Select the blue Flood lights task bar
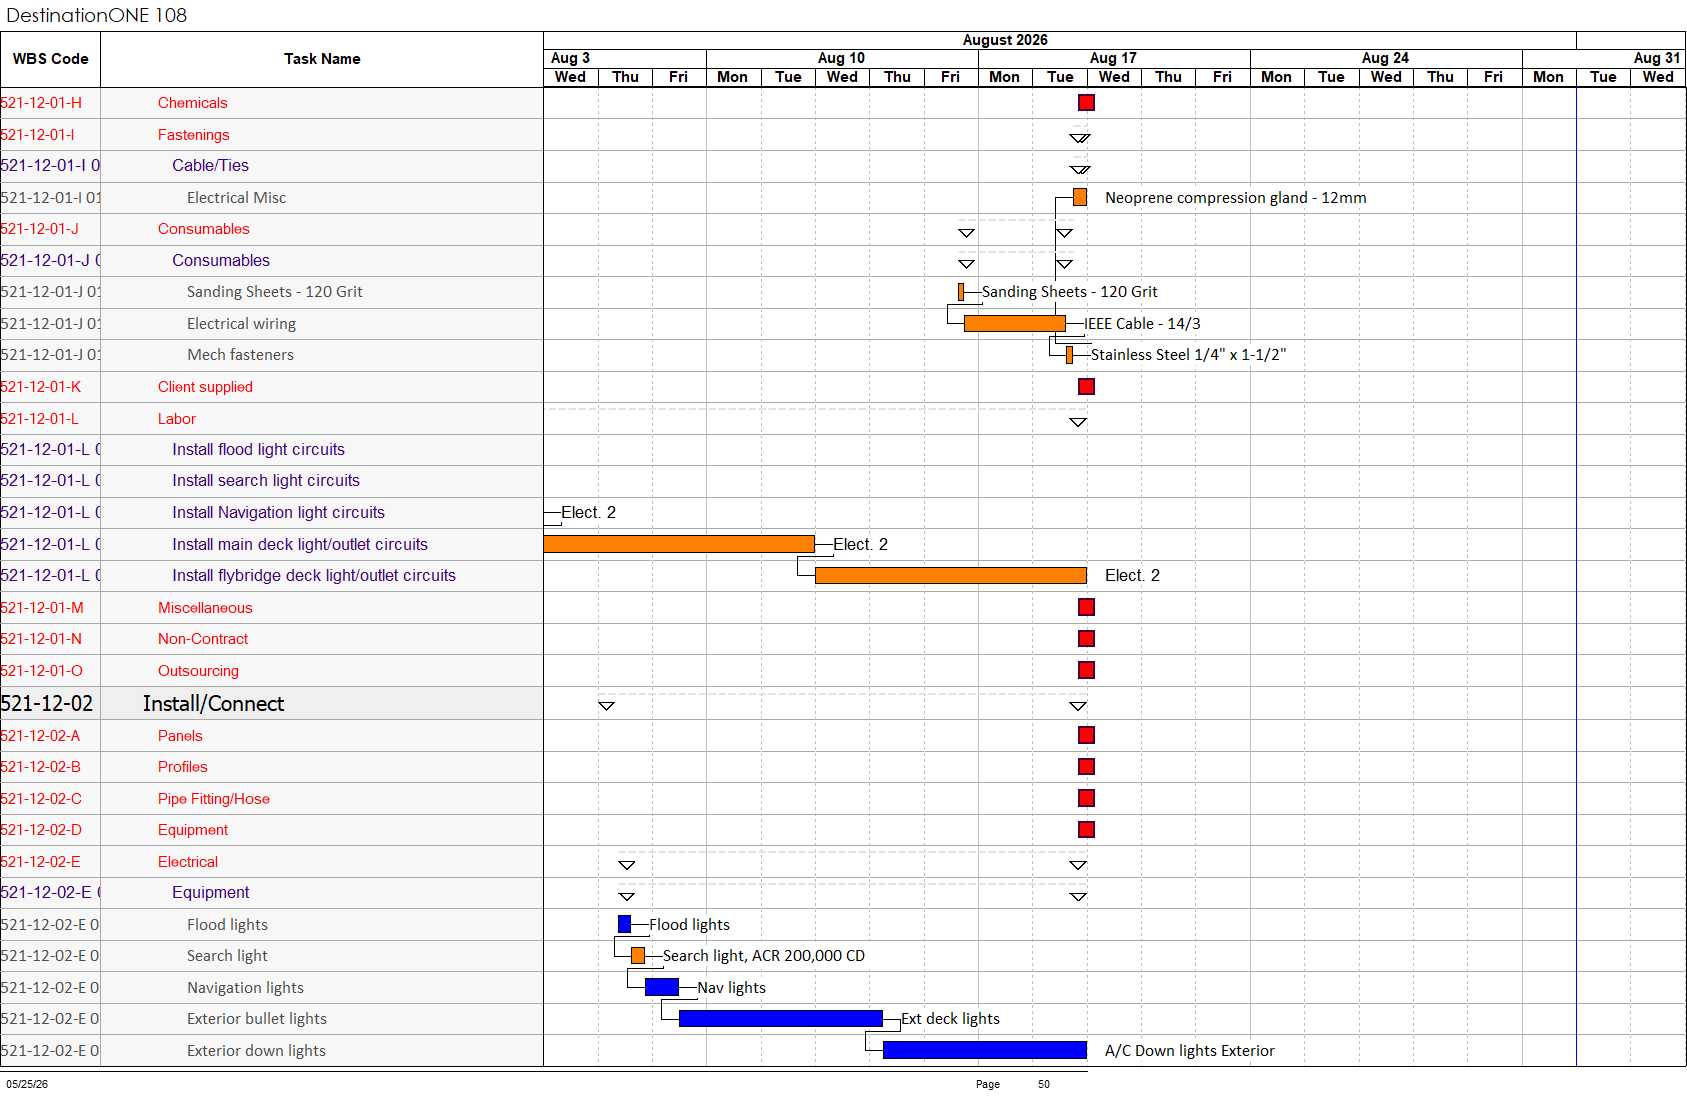Viewport: 1687px width, 1097px height. pyautogui.click(x=624, y=924)
